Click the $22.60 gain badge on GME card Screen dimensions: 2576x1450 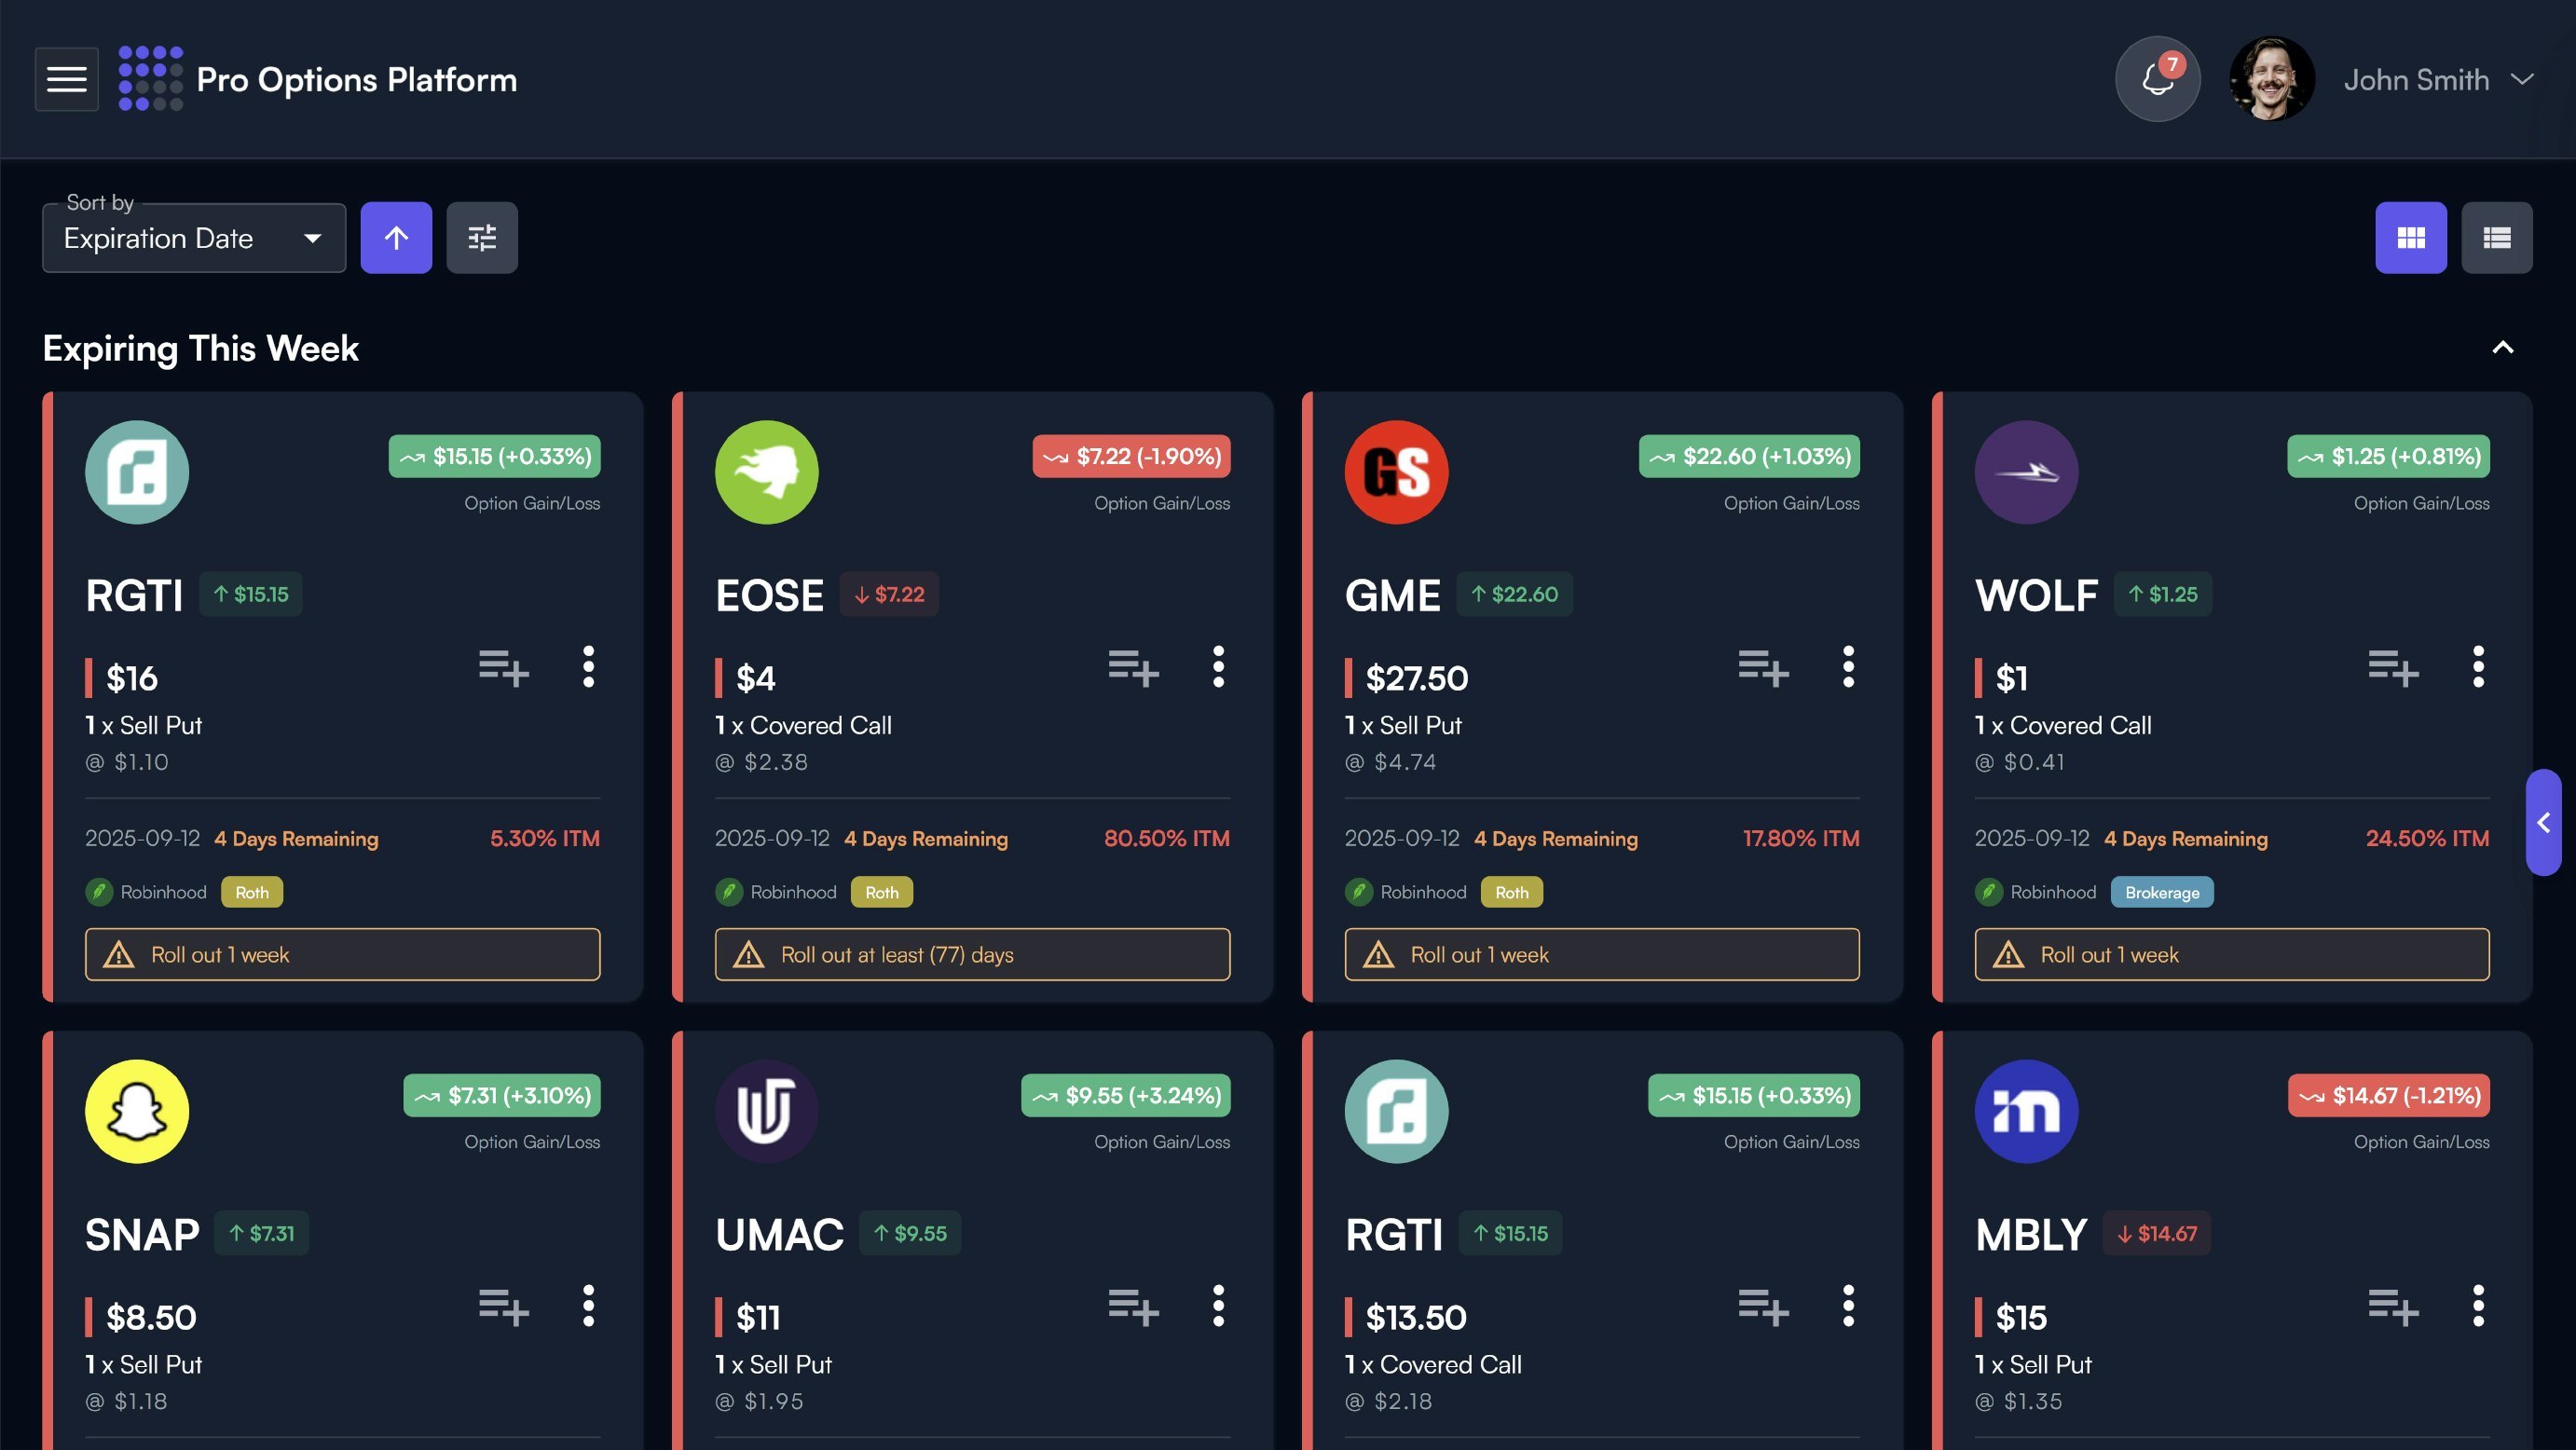pos(1514,593)
